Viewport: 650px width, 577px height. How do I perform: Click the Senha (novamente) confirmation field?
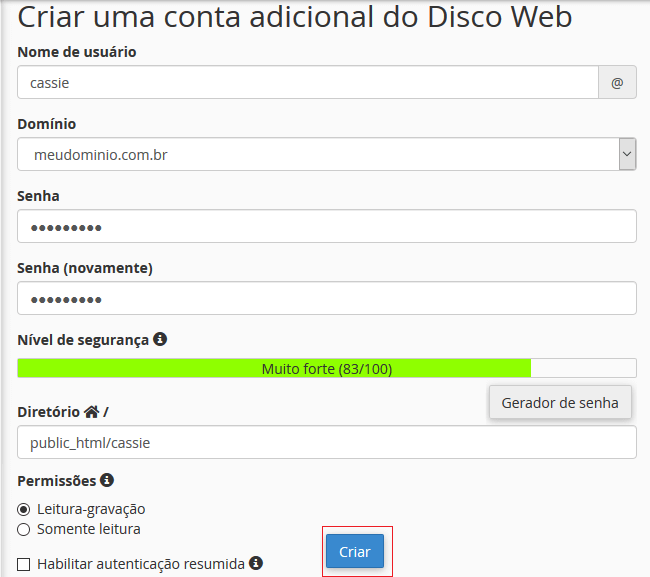tap(327, 299)
